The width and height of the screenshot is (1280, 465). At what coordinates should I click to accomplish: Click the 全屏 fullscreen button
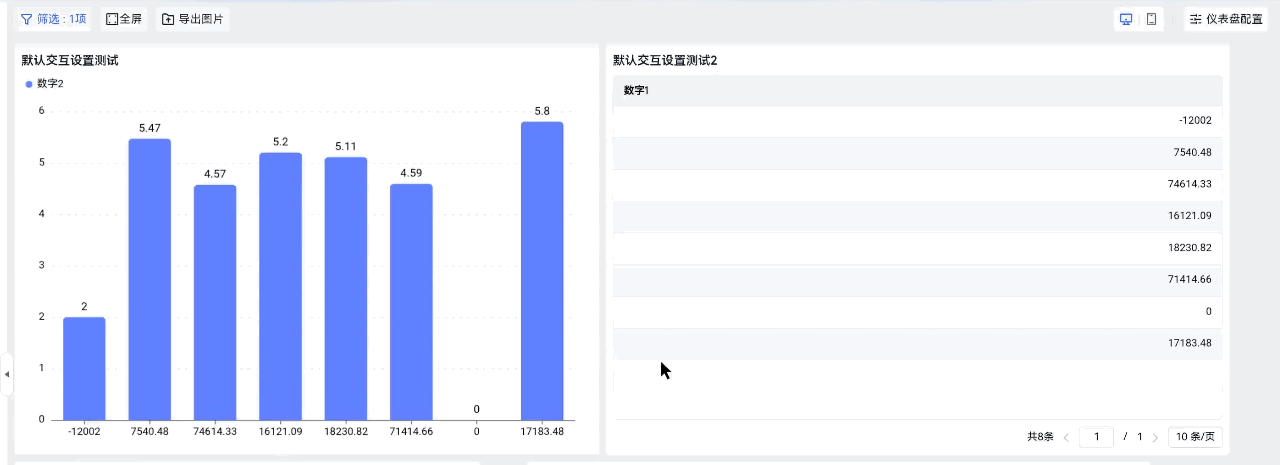[124, 19]
